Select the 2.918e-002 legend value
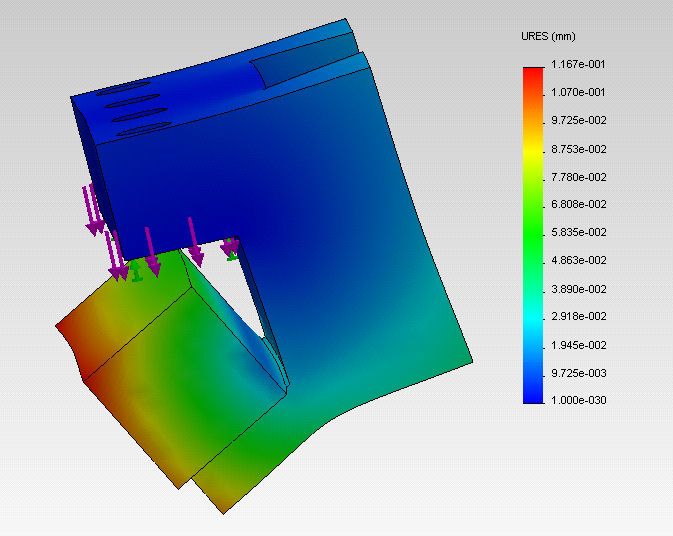The width and height of the screenshot is (673, 536). click(x=579, y=316)
